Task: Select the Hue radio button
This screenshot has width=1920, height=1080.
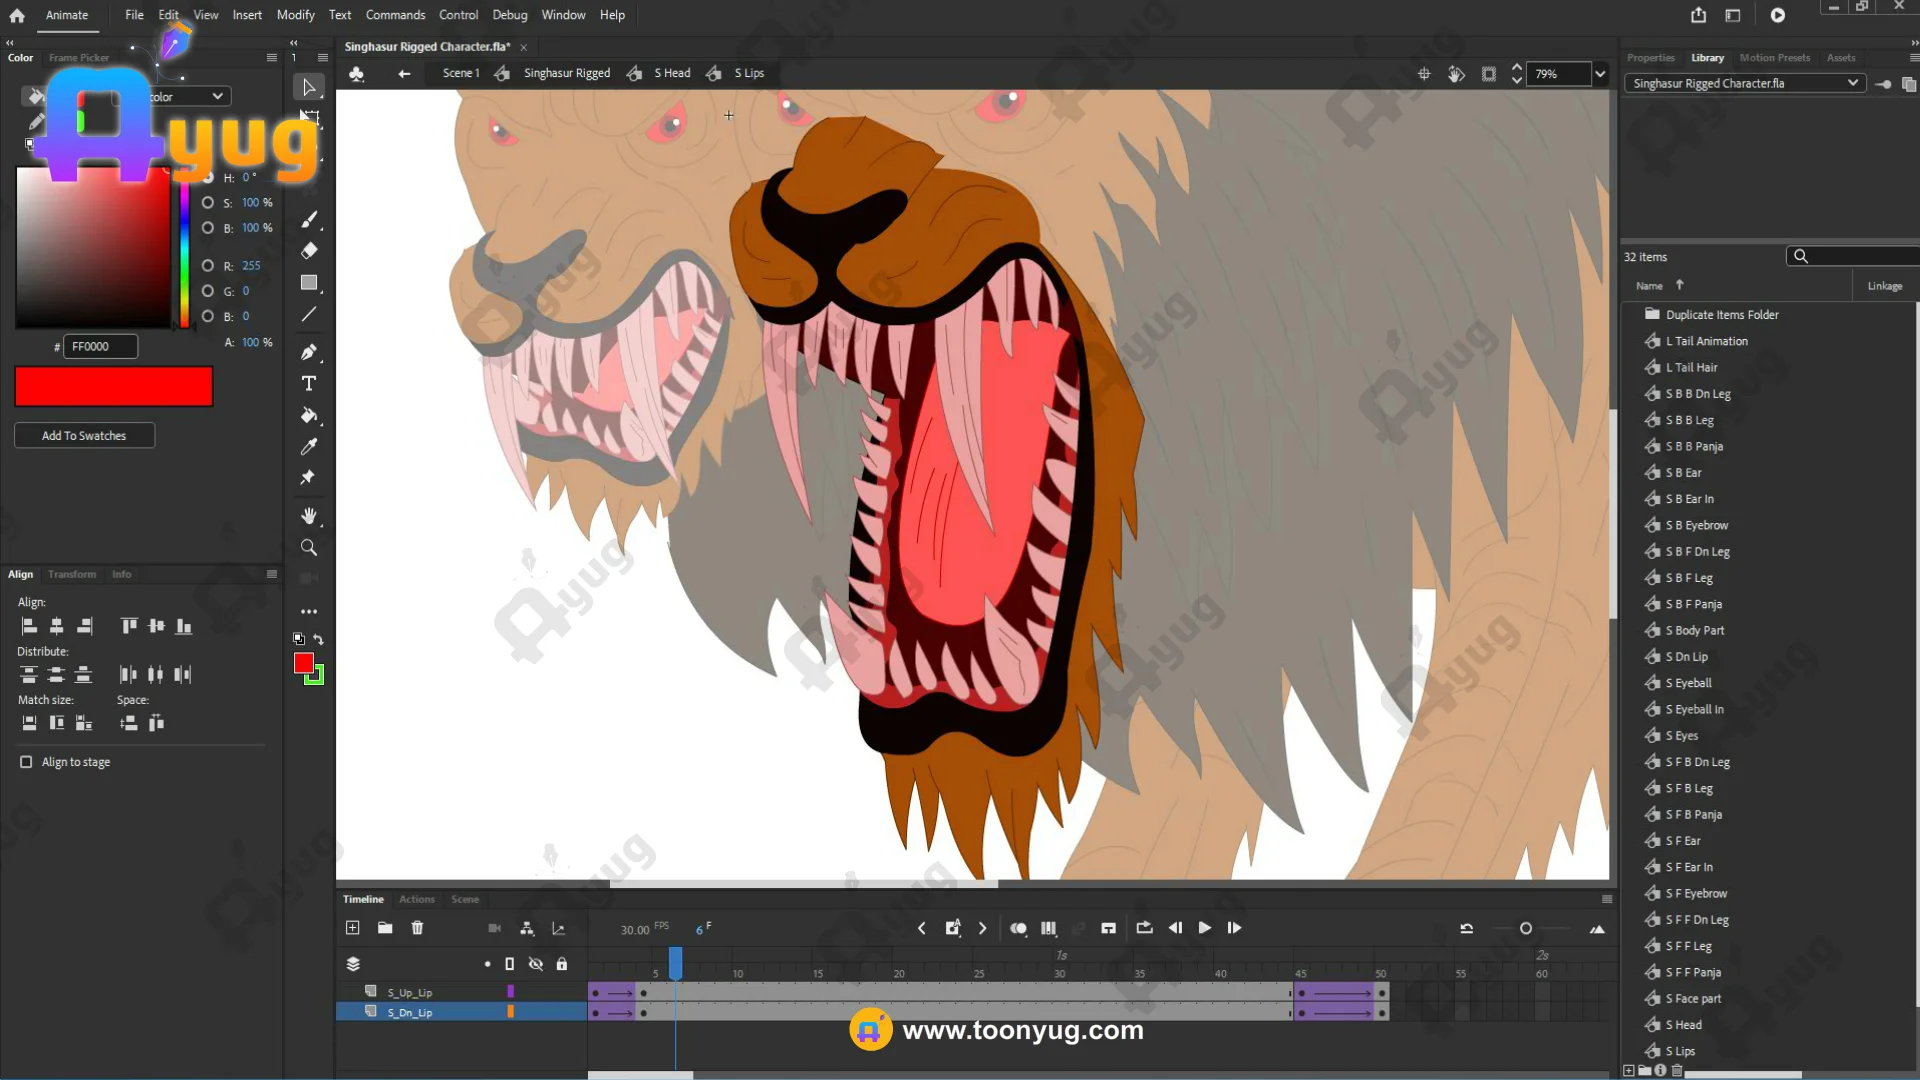Action: tap(208, 177)
